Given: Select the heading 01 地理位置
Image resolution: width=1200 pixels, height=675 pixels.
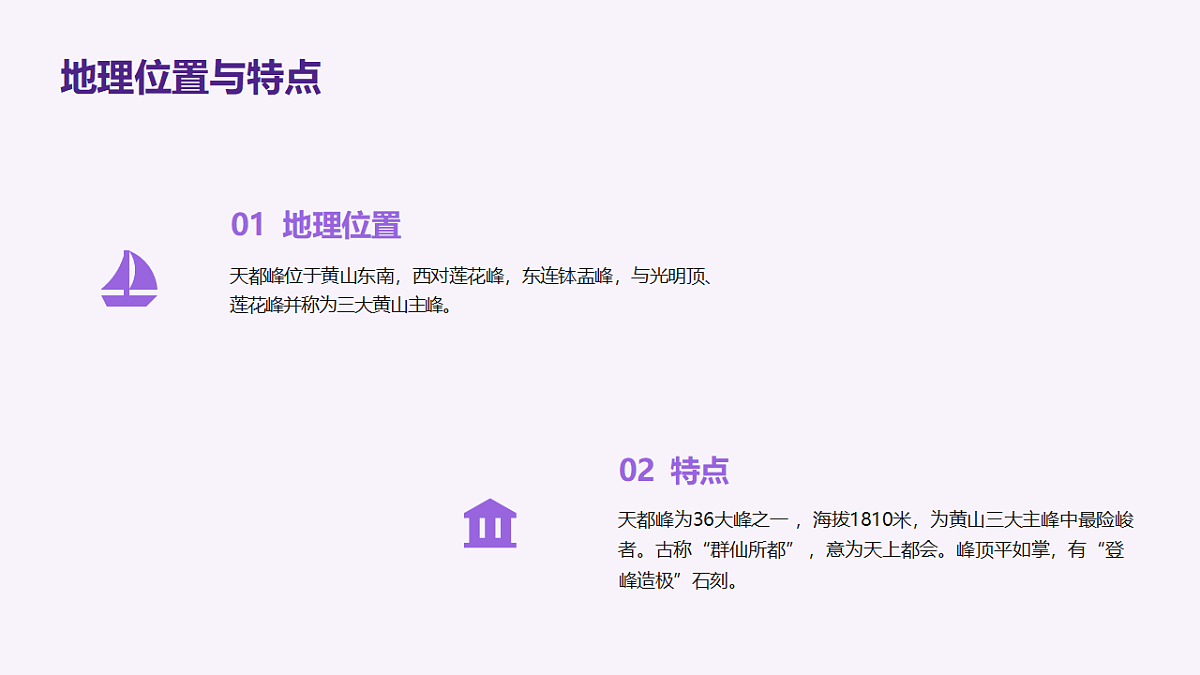Looking at the screenshot, I should (316, 225).
